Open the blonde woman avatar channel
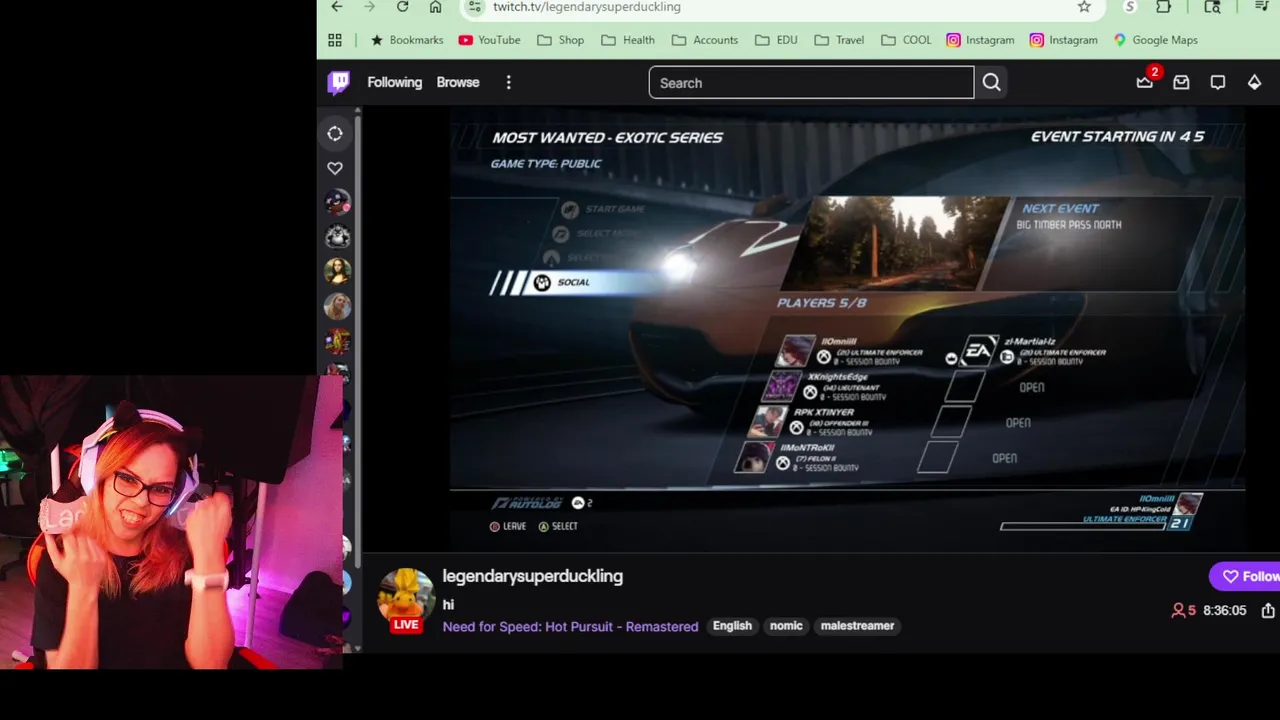Image resolution: width=1280 pixels, height=720 pixels. (337, 306)
